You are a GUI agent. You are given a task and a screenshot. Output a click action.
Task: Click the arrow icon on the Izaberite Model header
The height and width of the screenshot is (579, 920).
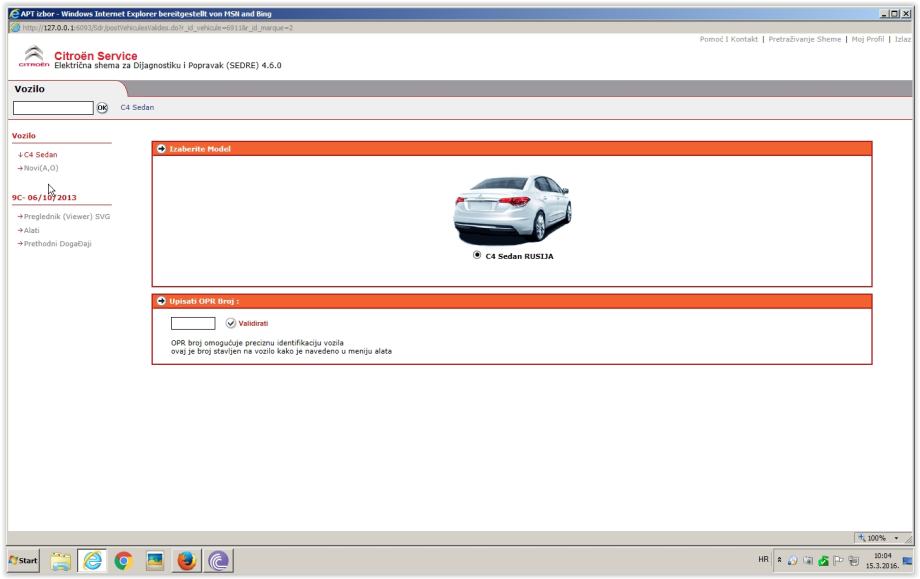tap(161, 149)
